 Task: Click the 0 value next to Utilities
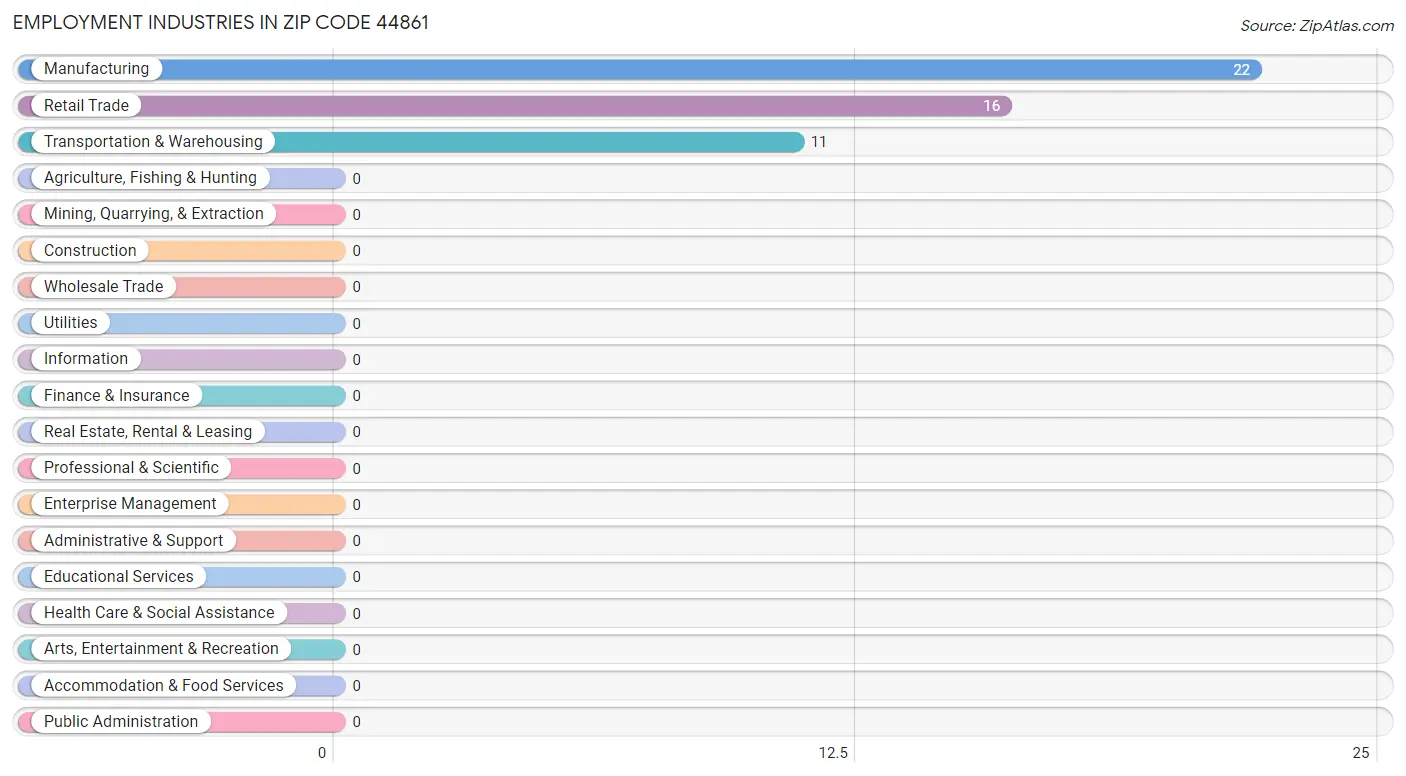356,324
